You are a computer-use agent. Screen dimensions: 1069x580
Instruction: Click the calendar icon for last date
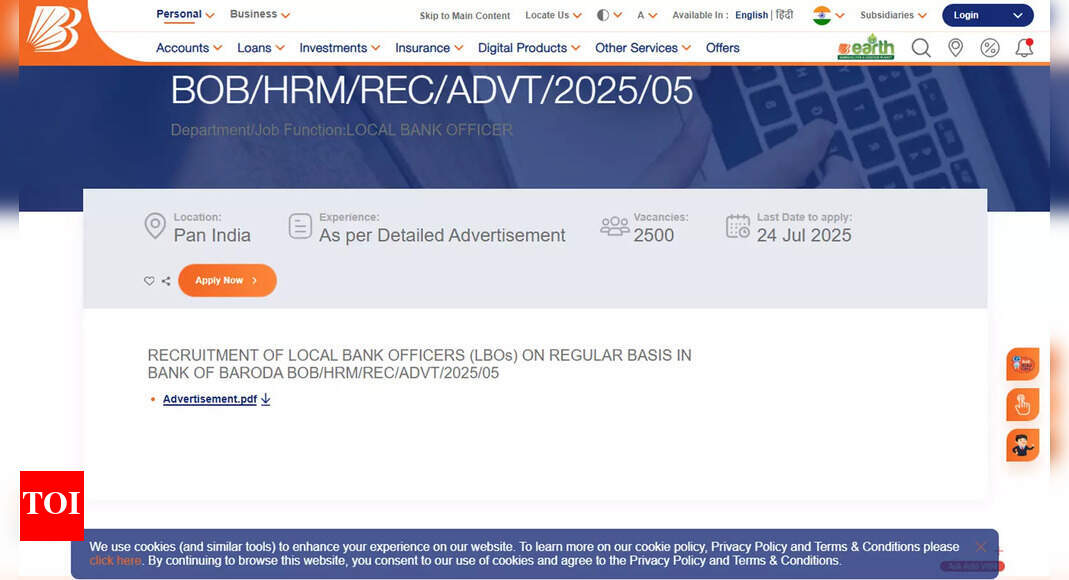coord(738,226)
